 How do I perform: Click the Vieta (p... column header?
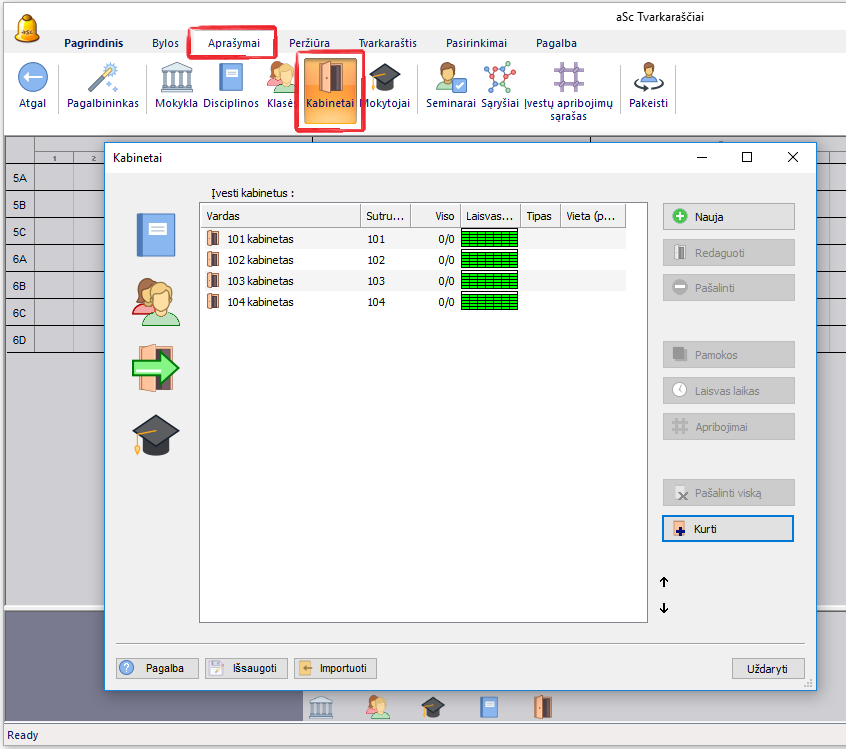point(593,216)
